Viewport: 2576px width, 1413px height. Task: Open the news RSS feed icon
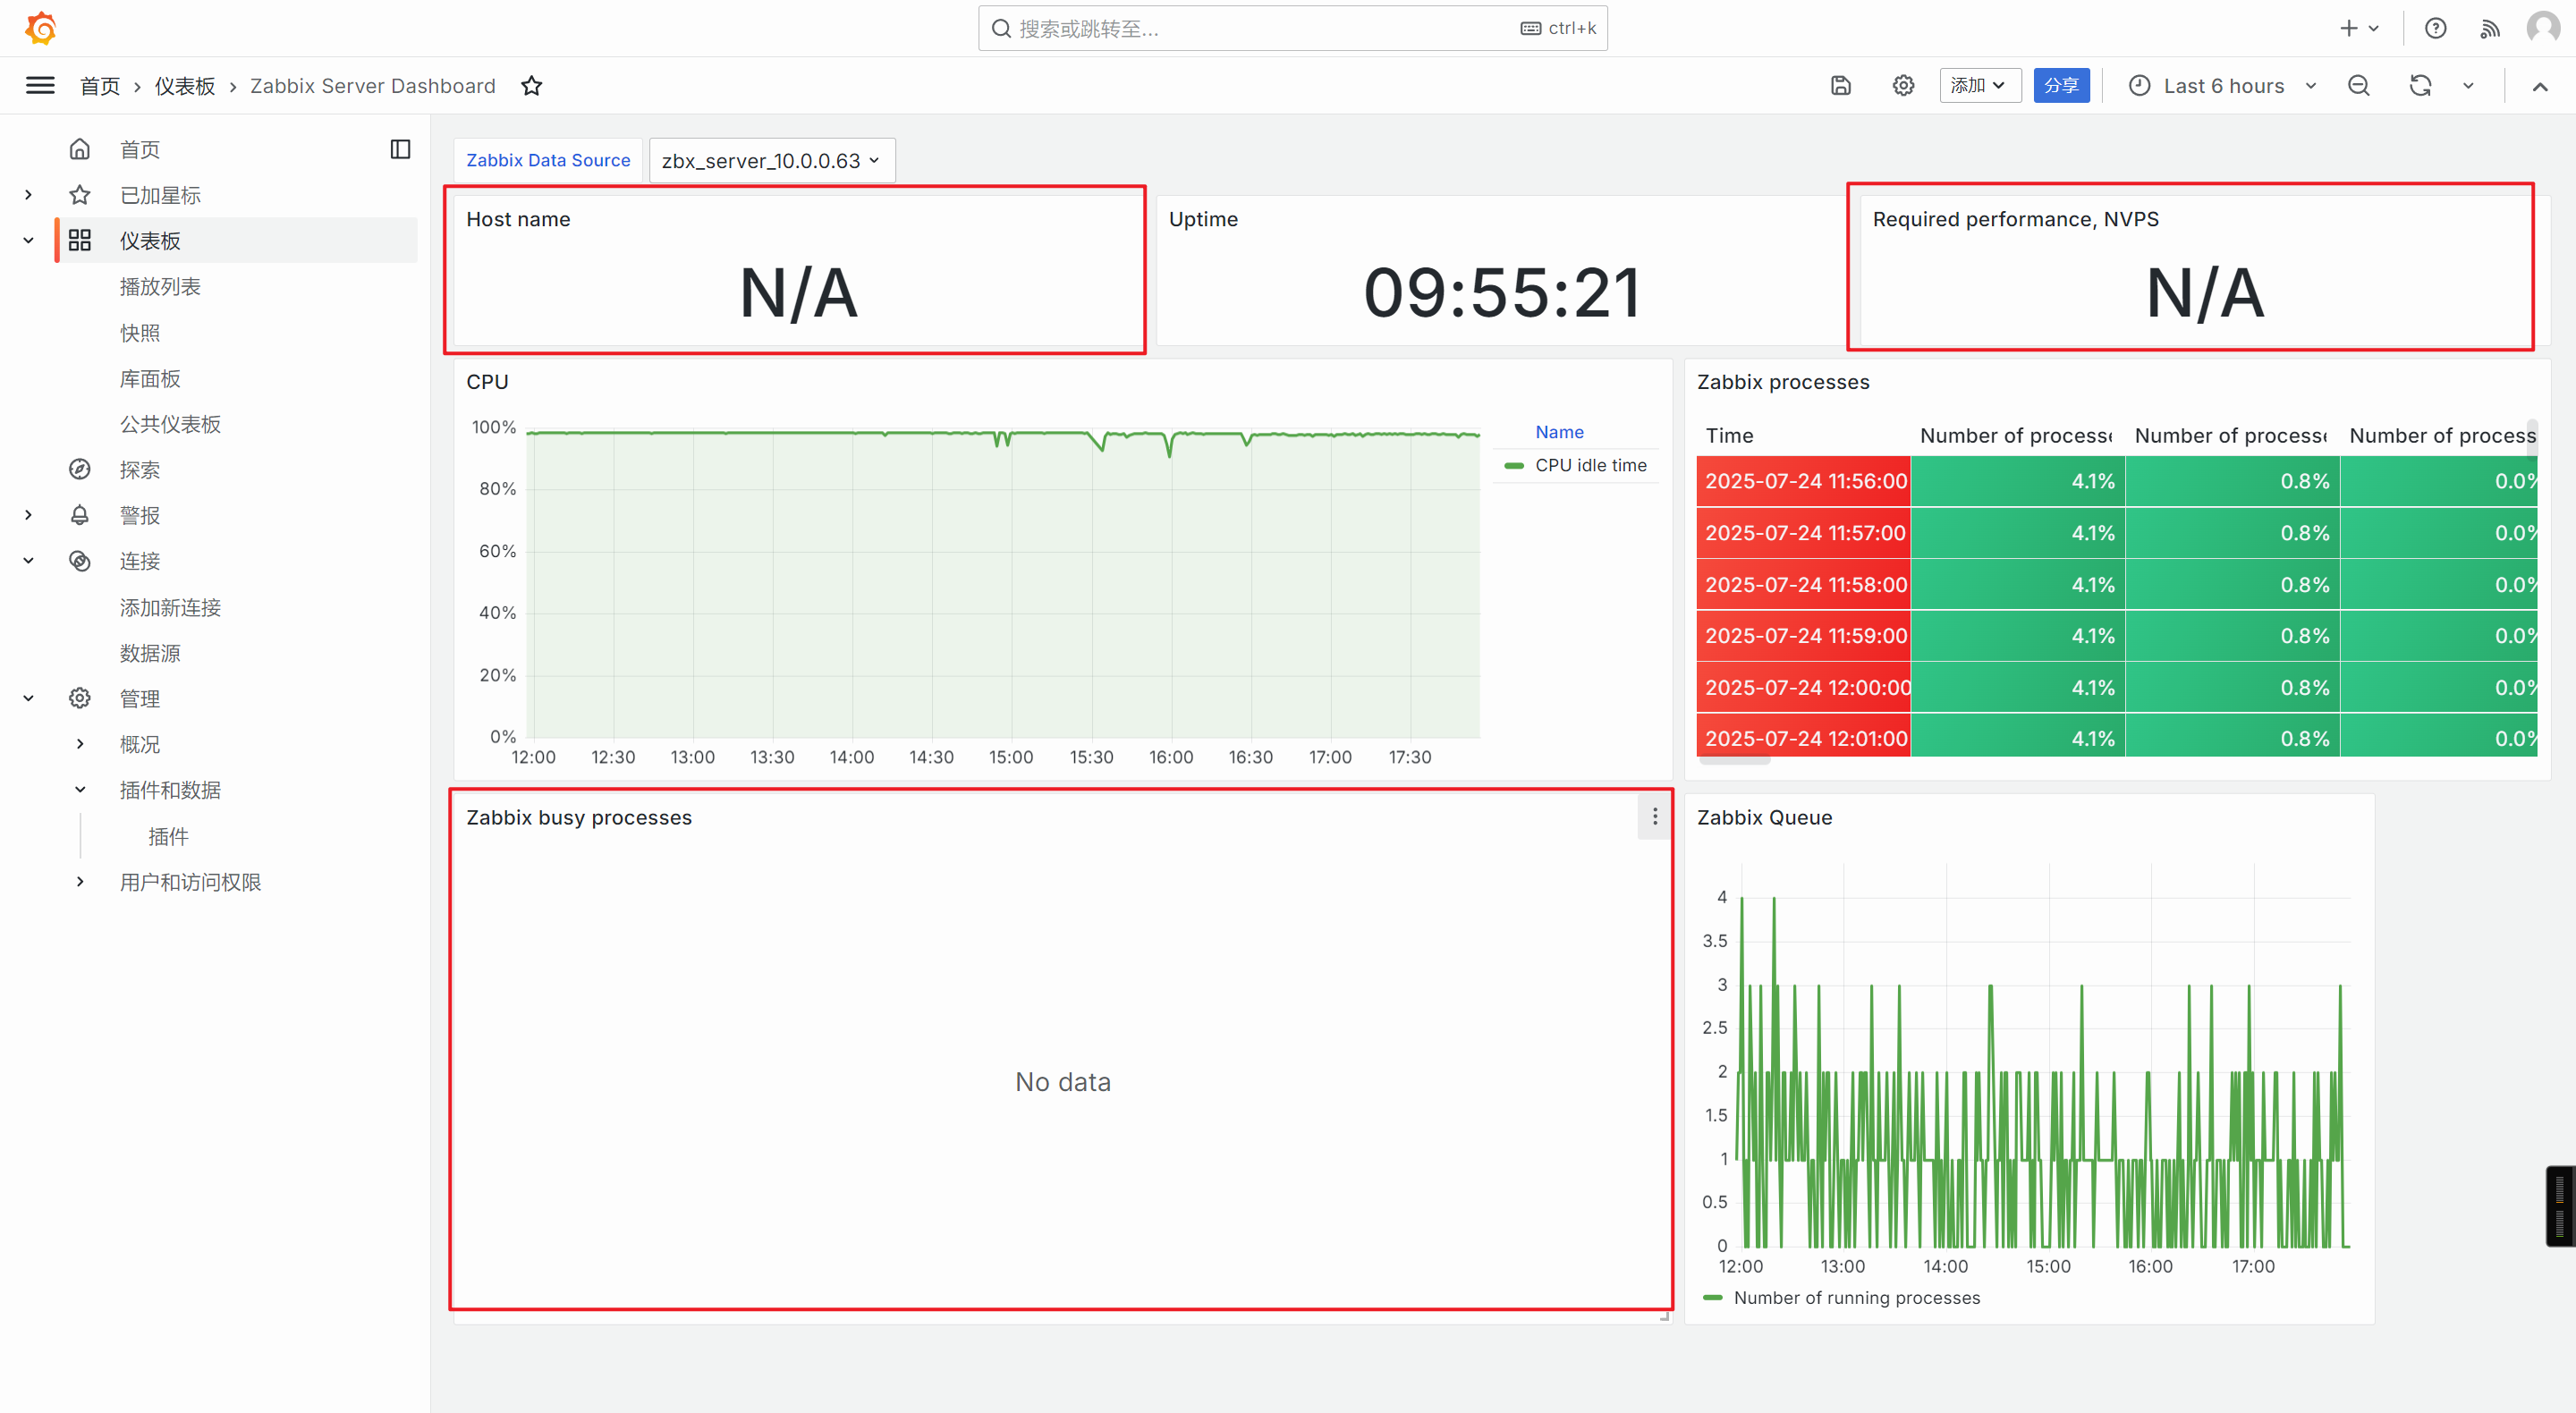(2489, 28)
